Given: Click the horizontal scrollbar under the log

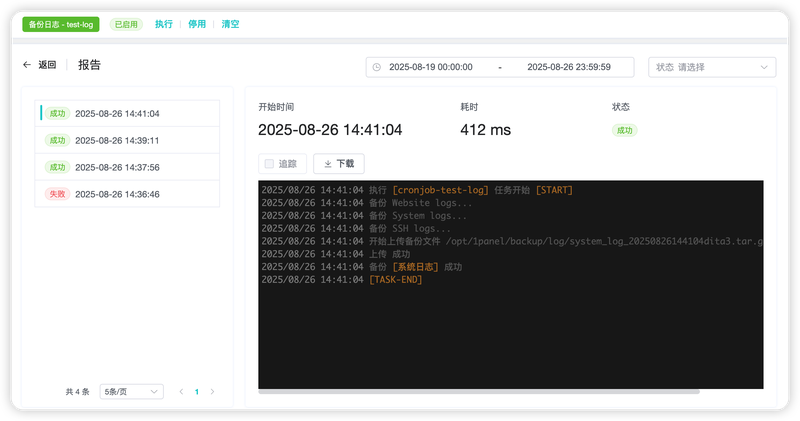Looking at the screenshot, I should [479, 392].
